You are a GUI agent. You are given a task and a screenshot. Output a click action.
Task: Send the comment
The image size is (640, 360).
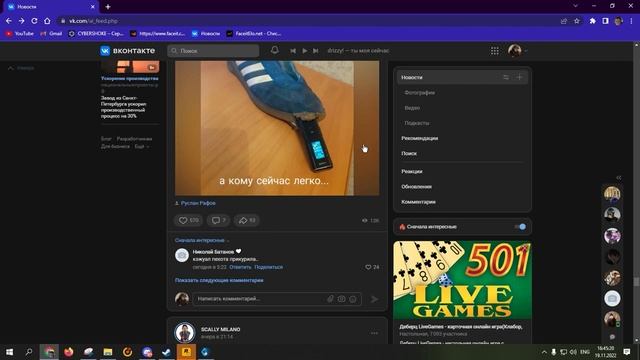(374, 299)
